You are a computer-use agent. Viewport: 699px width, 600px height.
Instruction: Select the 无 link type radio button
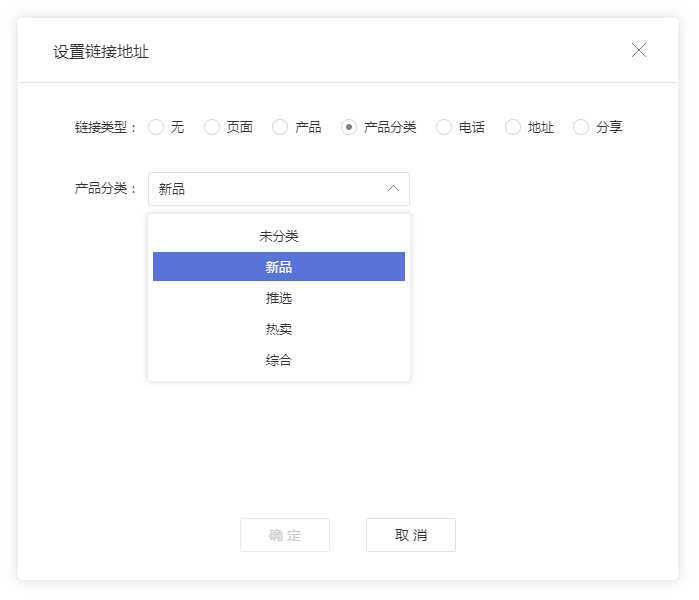coord(156,127)
